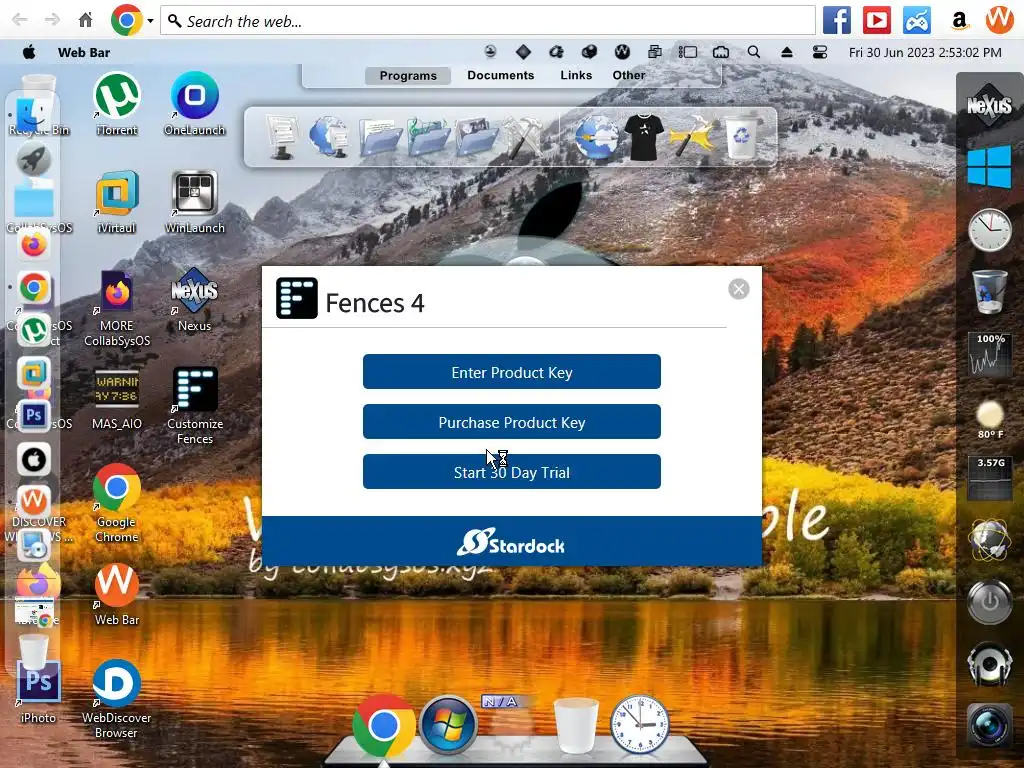Click the globe network icon in shelf
This screenshot has width=1024, height=768.
point(597,137)
